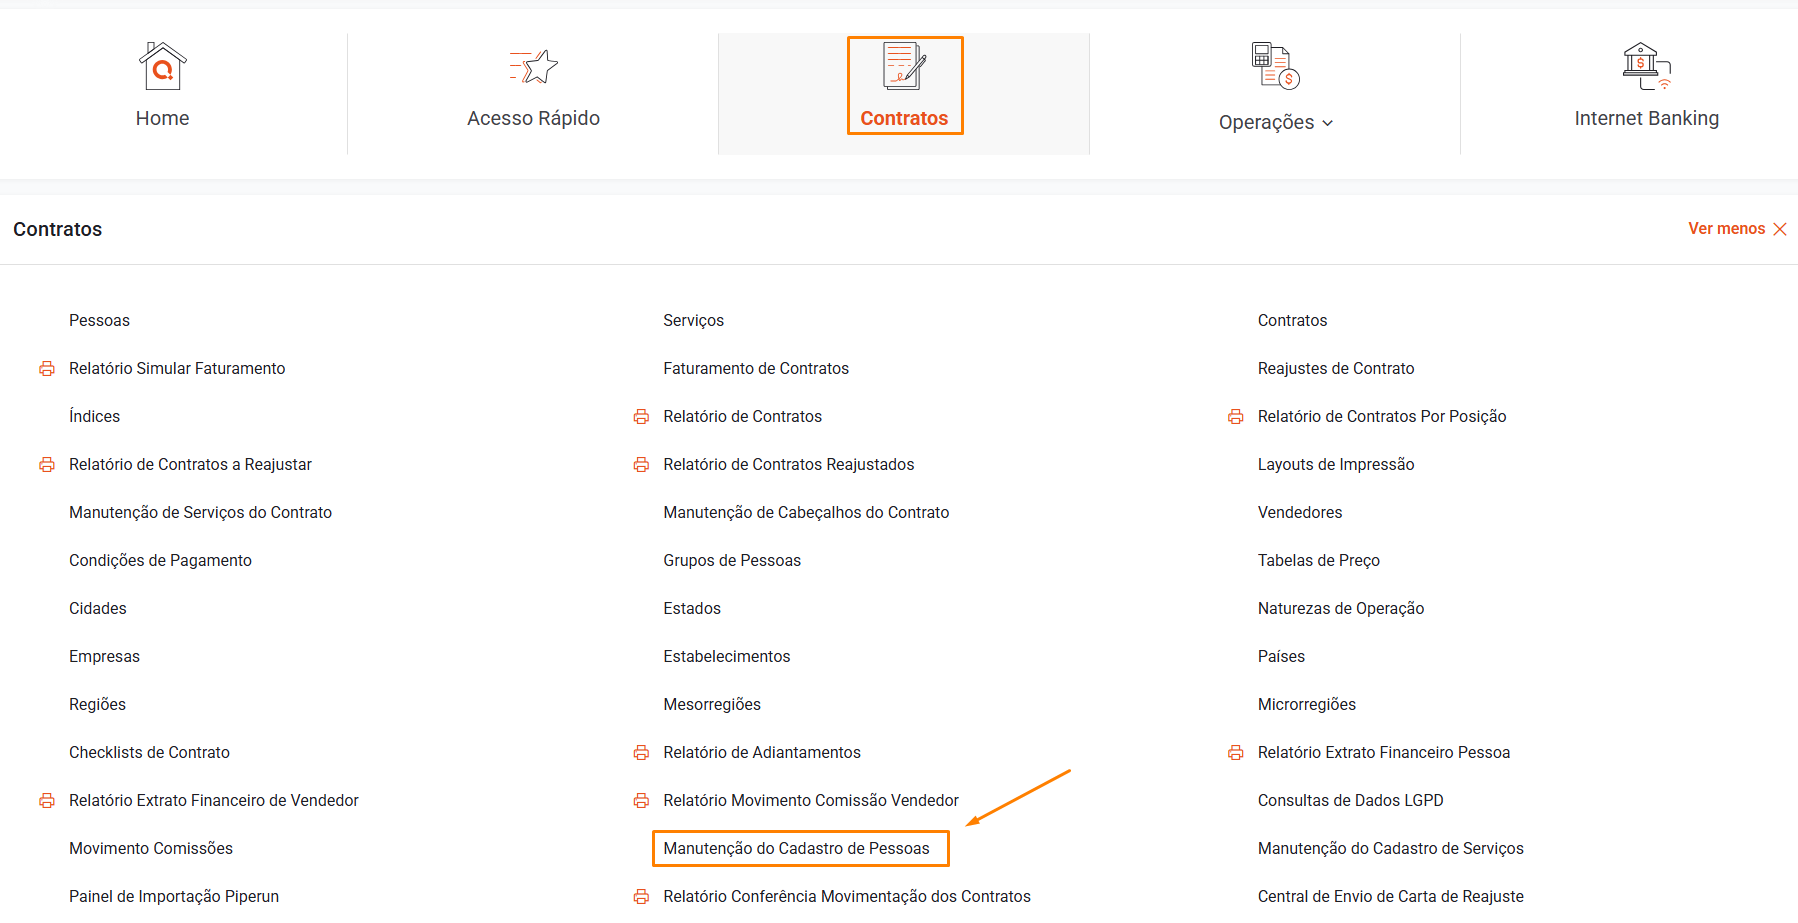
Task: Click printer icon beside Relatório de Adiantamentos
Action: (x=641, y=753)
